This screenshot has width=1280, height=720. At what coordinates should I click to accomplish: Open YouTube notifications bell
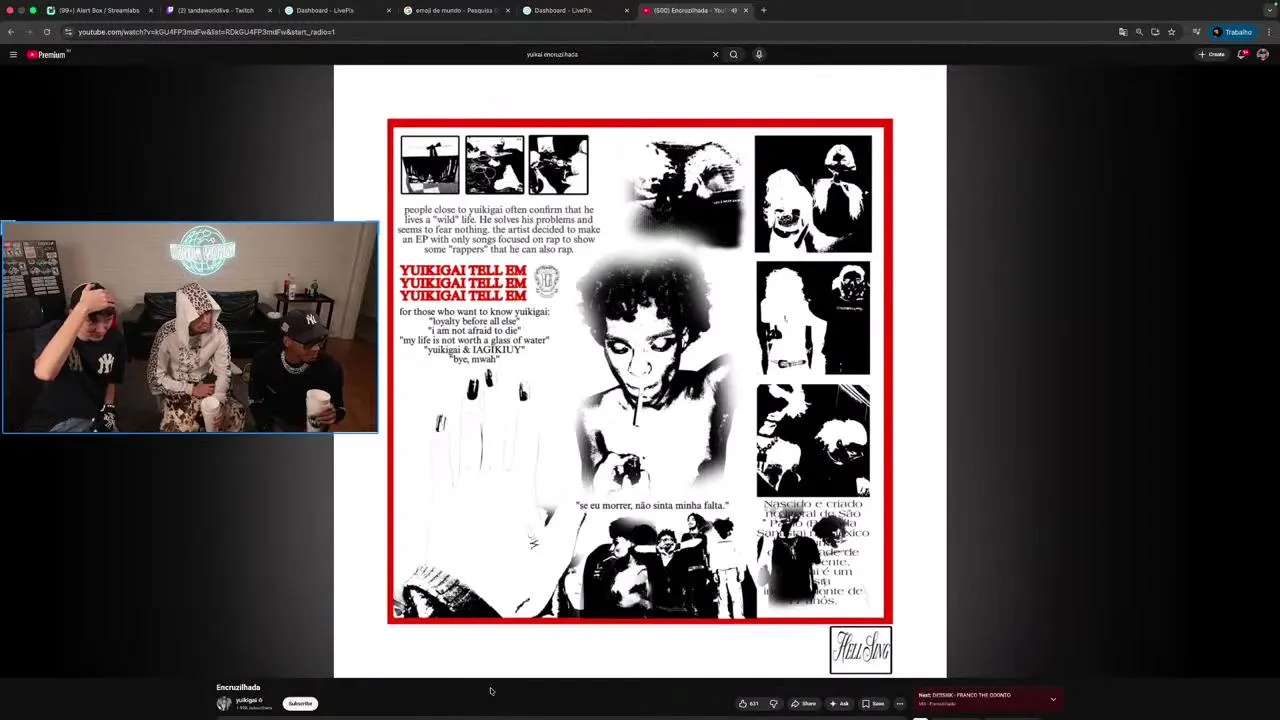tap(1242, 54)
